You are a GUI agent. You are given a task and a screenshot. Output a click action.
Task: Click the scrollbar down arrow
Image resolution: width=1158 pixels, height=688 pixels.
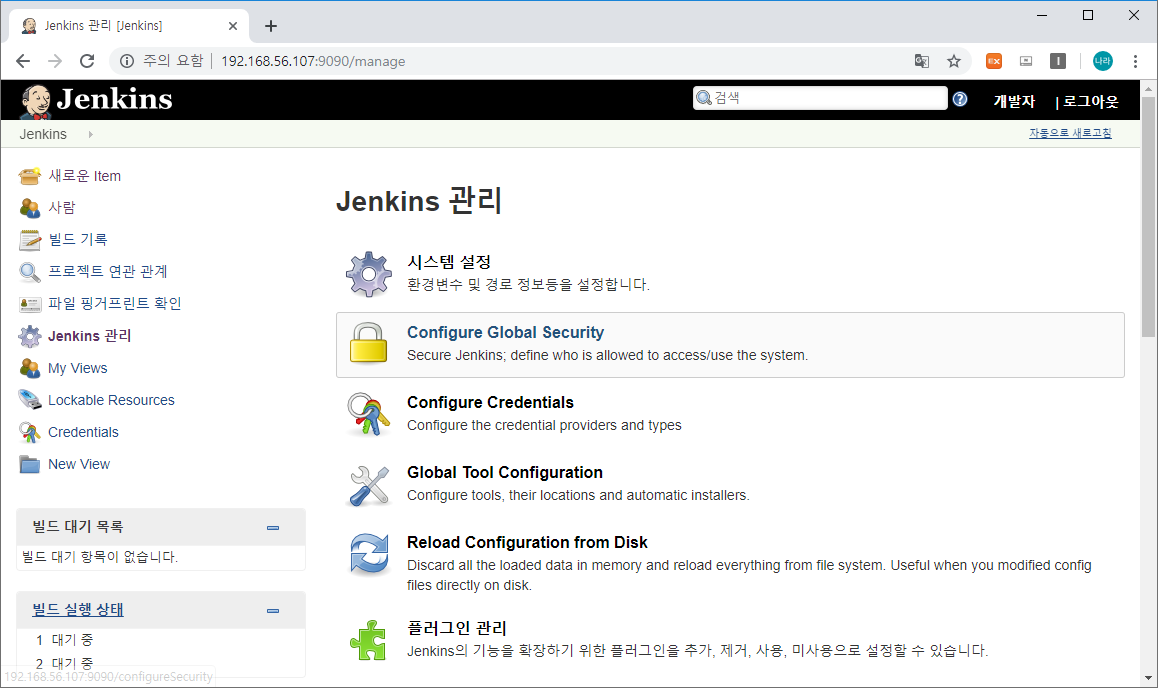tap(1148, 678)
